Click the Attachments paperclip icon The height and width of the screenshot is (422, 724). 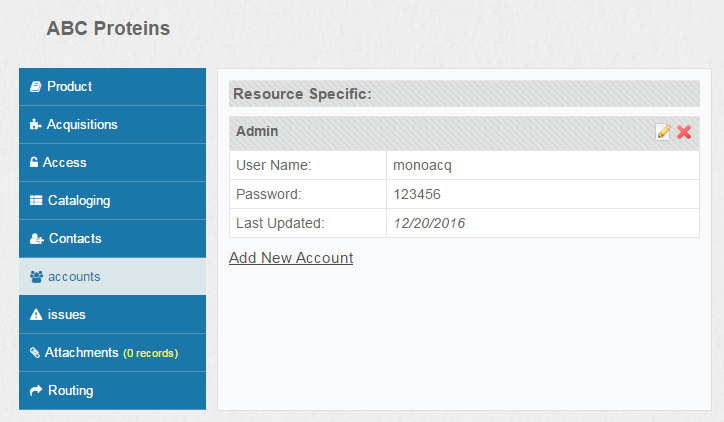click(x=35, y=353)
